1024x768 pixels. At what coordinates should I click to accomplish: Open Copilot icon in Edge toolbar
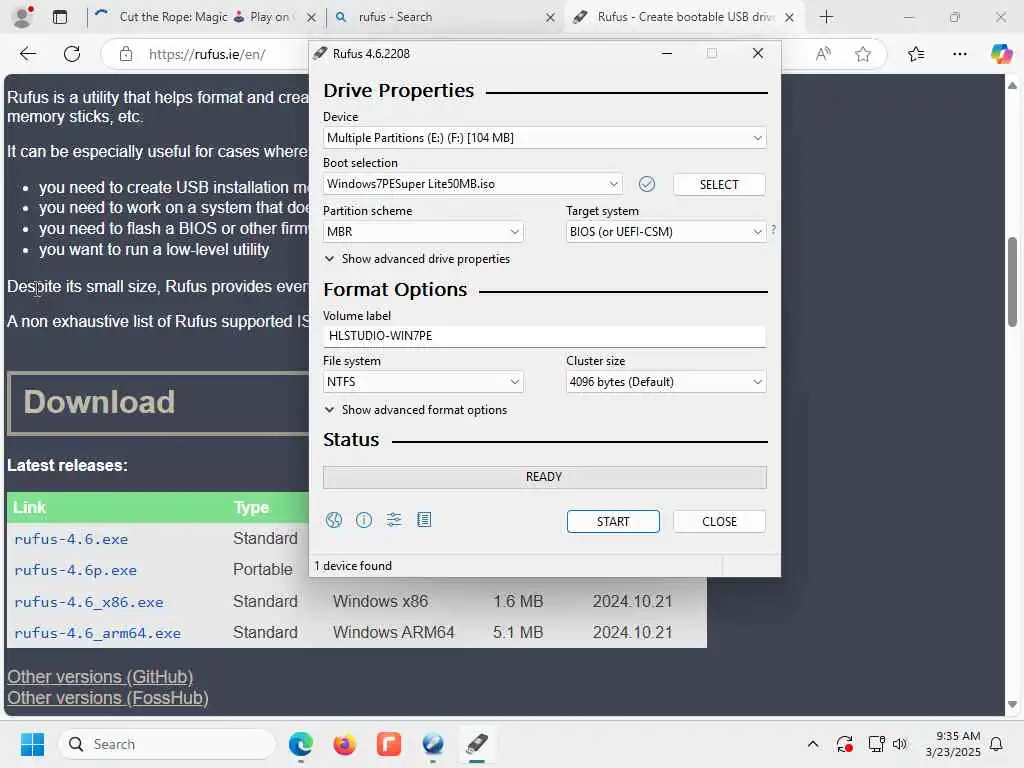click(x=1000, y=54)
